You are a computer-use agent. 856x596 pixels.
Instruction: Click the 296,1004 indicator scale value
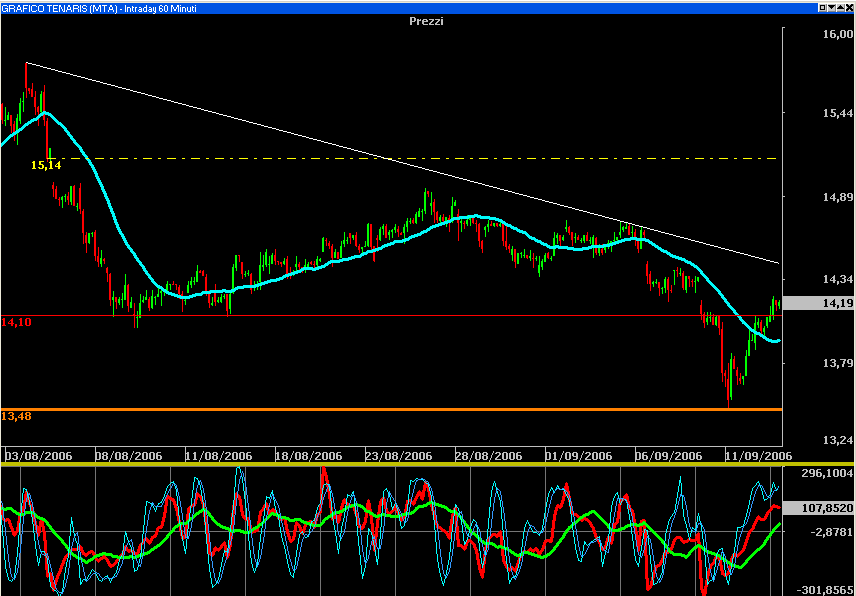[x=827, y=474]
